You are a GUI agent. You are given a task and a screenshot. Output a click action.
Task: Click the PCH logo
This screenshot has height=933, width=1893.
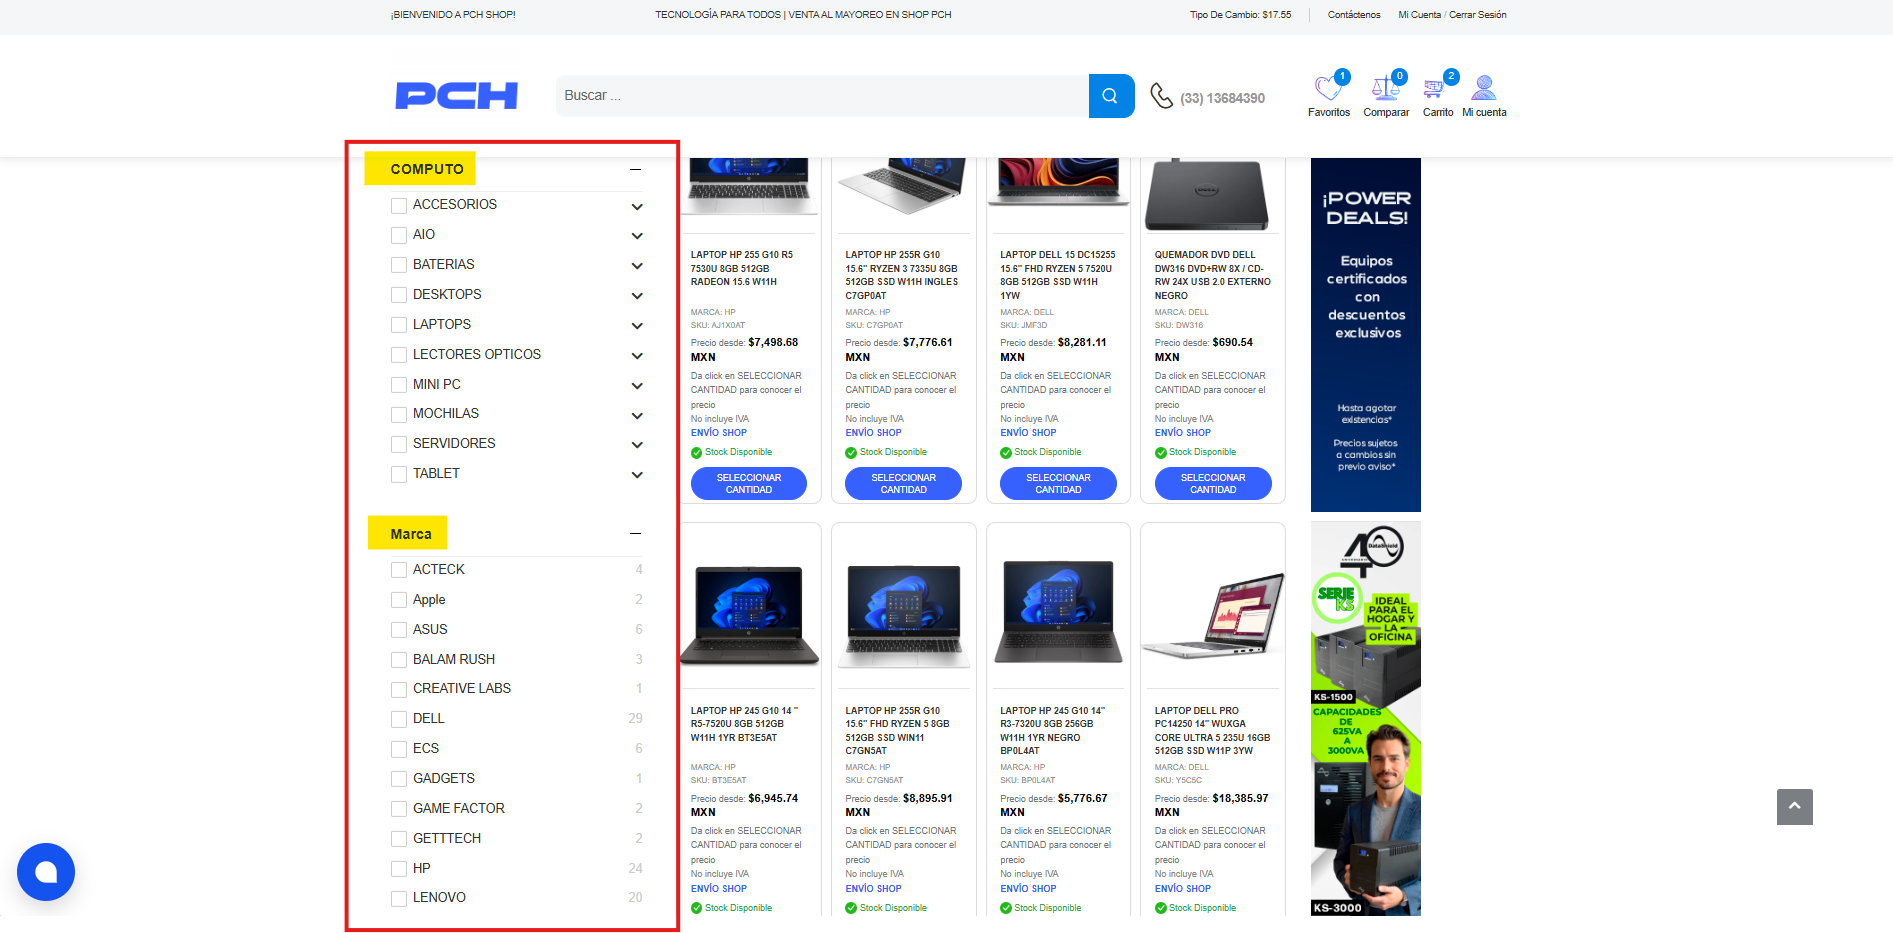pos(457,96)
